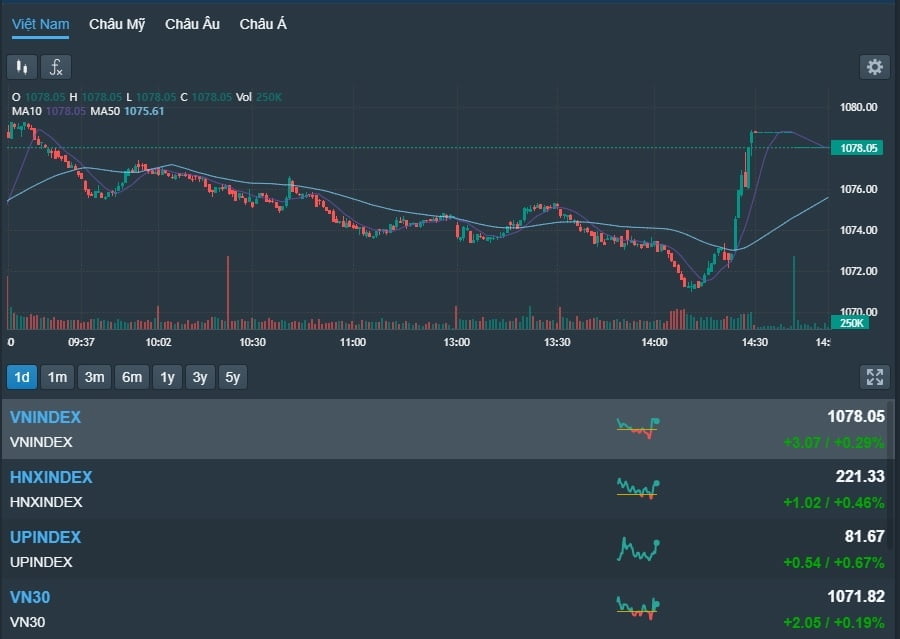Image resolution: width=900 pixels, height=639 pixels.
Task: Switch to the Châu Âu tab
Action: tap(192, 24)
